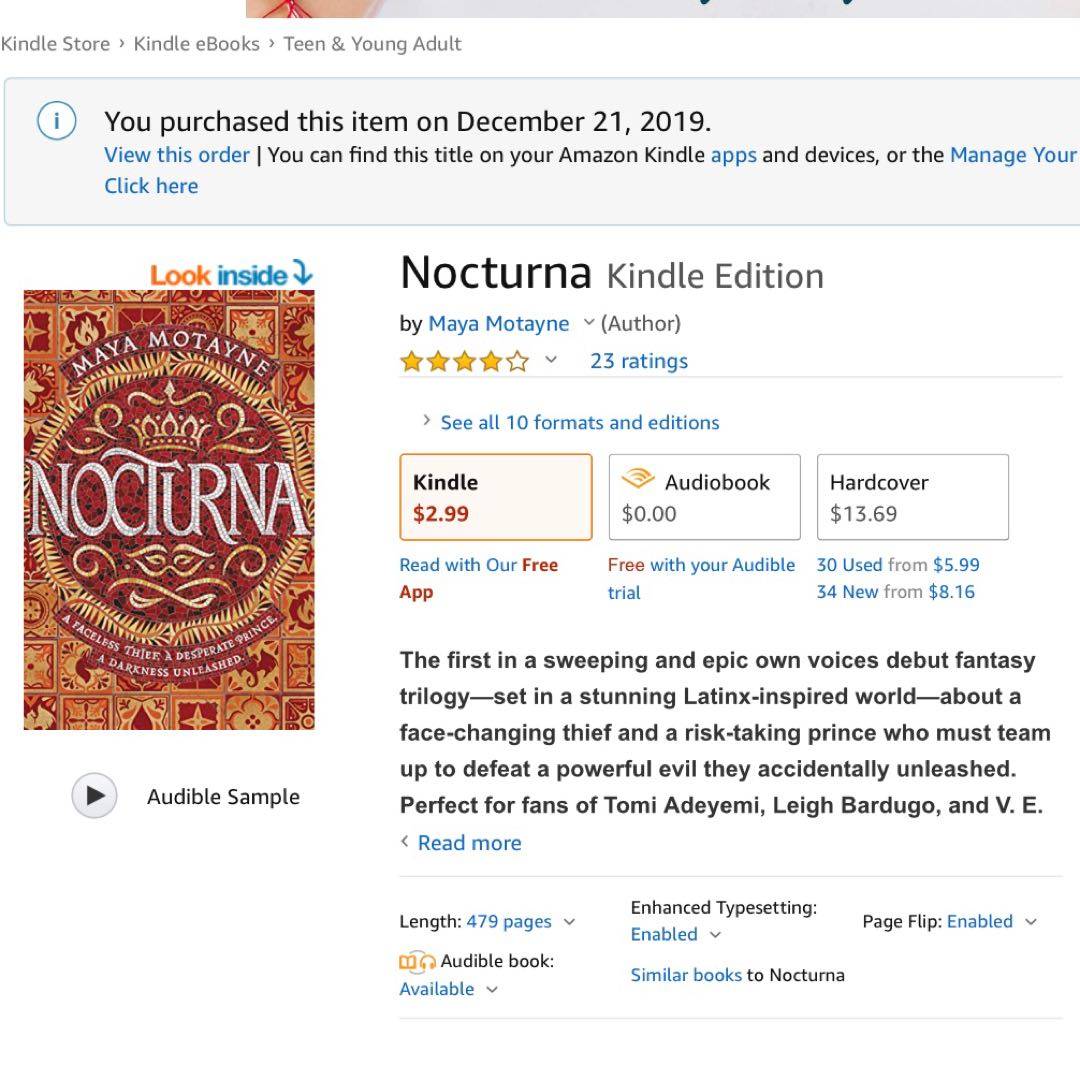Expand the Length 479 pages dropdown
Viewport: 1080px width, 1080px height.
tap(570, 922)
